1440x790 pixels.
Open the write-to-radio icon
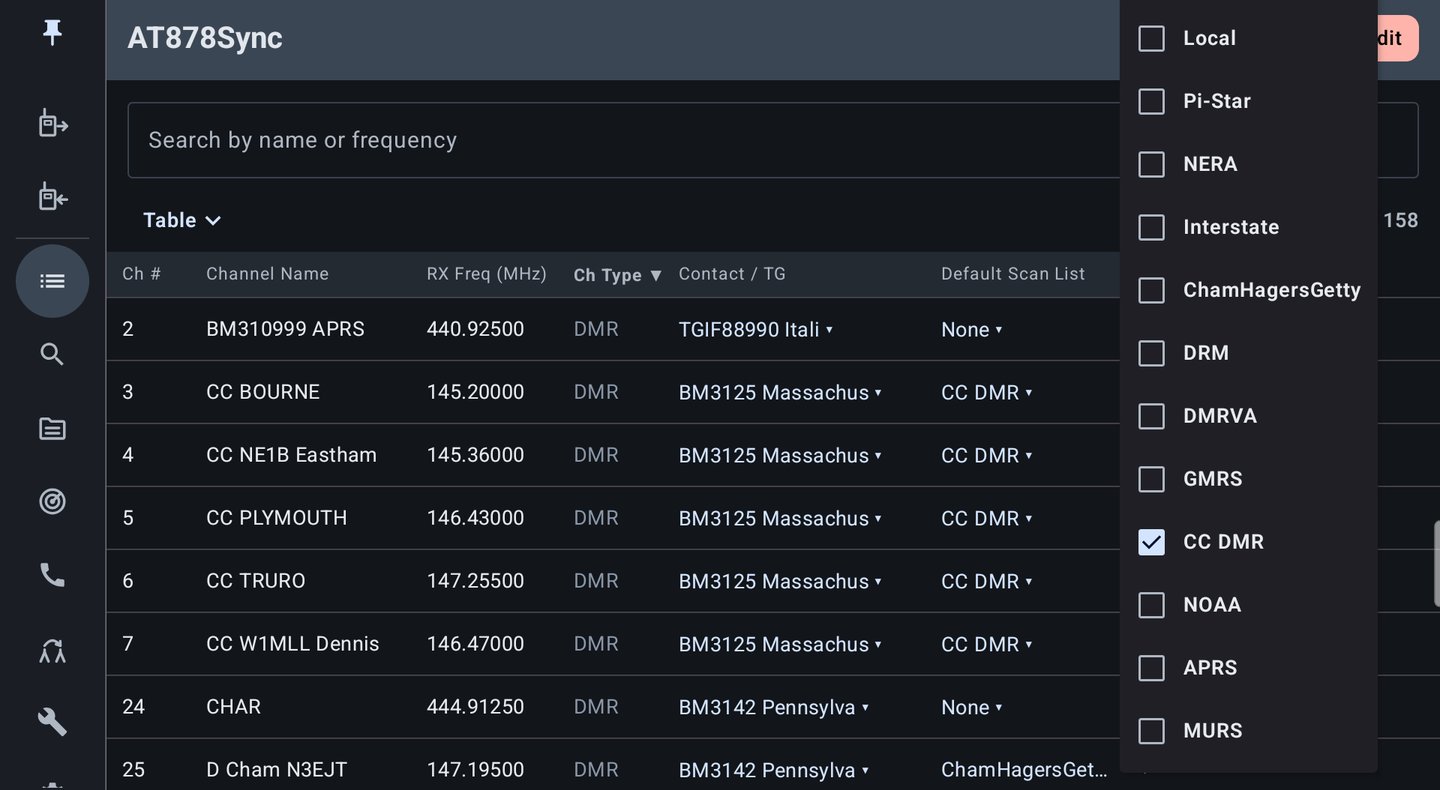click(52, 124)
